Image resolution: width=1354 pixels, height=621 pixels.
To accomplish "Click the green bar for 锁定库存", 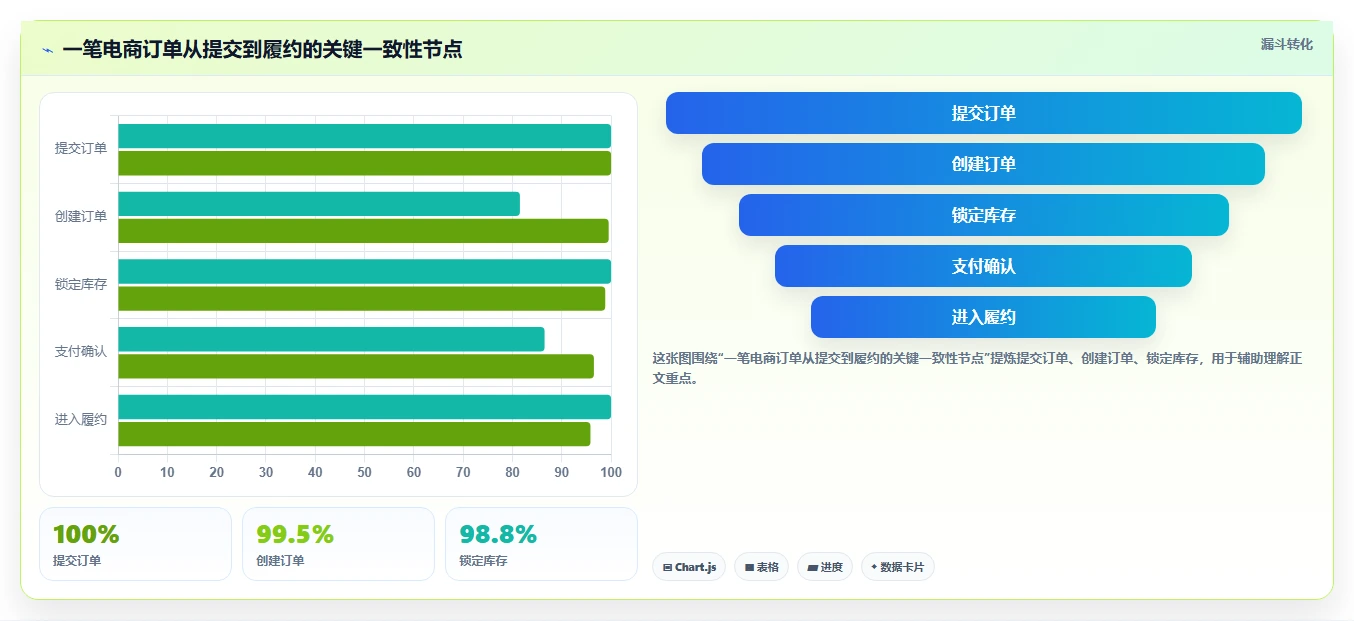I will (x=361, y=298).
